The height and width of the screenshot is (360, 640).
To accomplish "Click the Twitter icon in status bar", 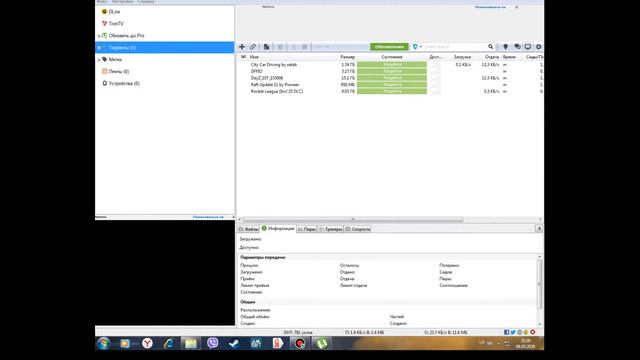I will coord(513,333).
